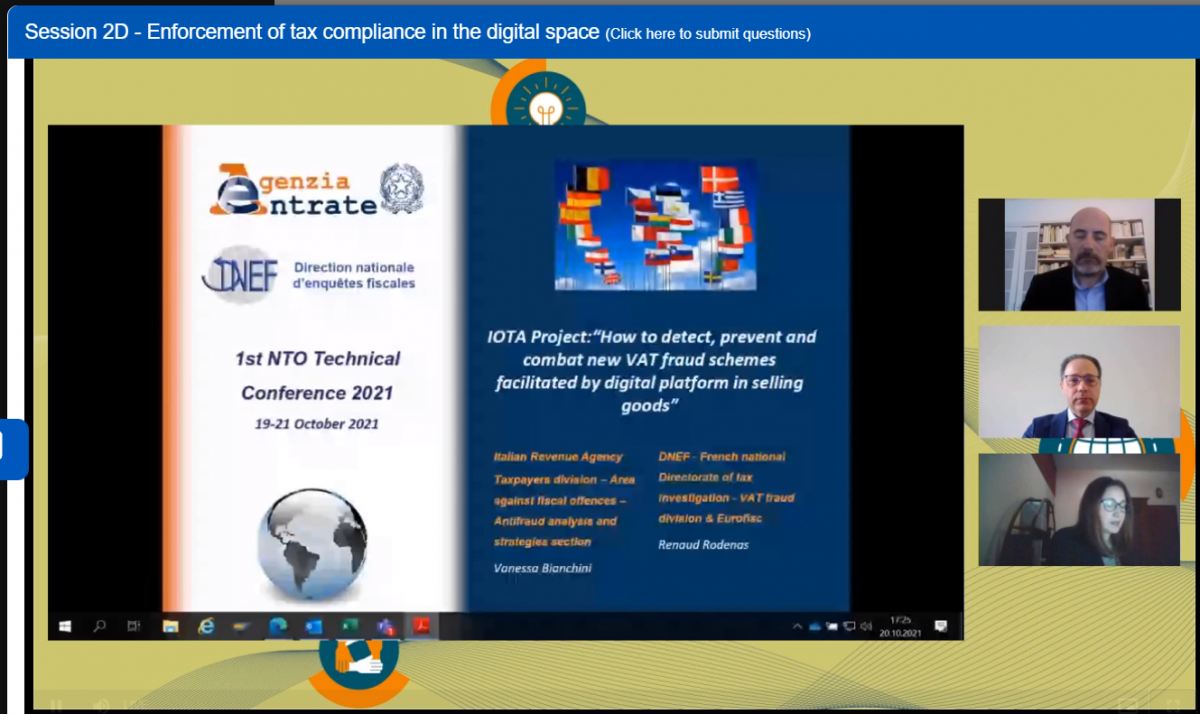Select the Adobe Acrobat taskbar icon
This screenshot has width=1200, height=714.
point(421,626)
